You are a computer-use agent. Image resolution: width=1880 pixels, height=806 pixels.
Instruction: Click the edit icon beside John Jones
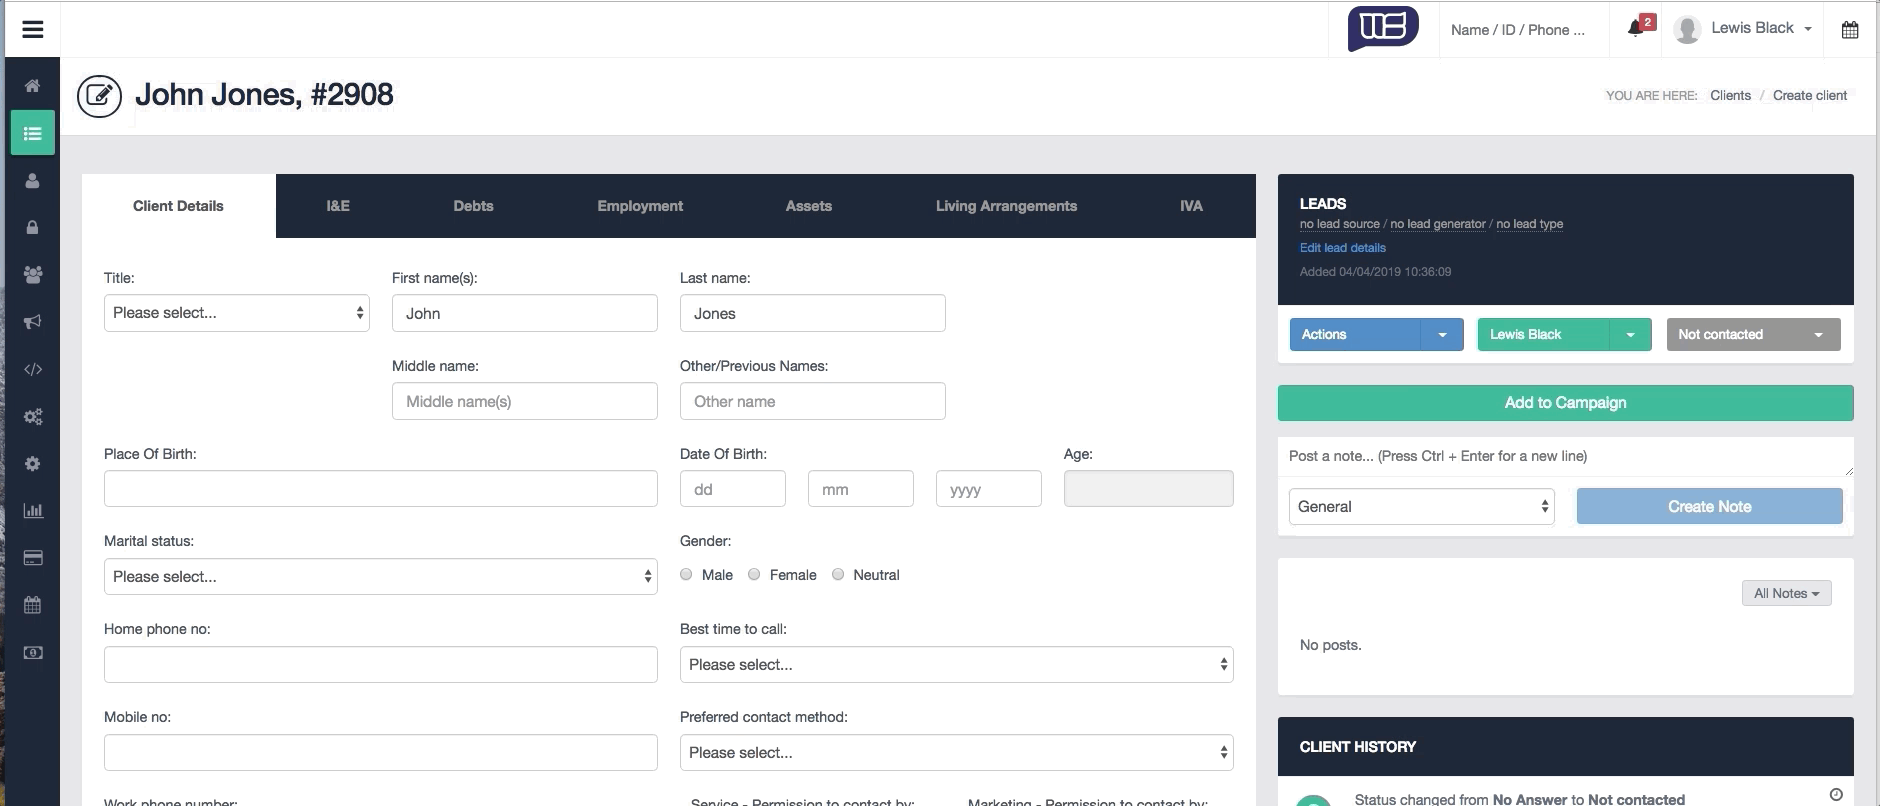[99, 96]
